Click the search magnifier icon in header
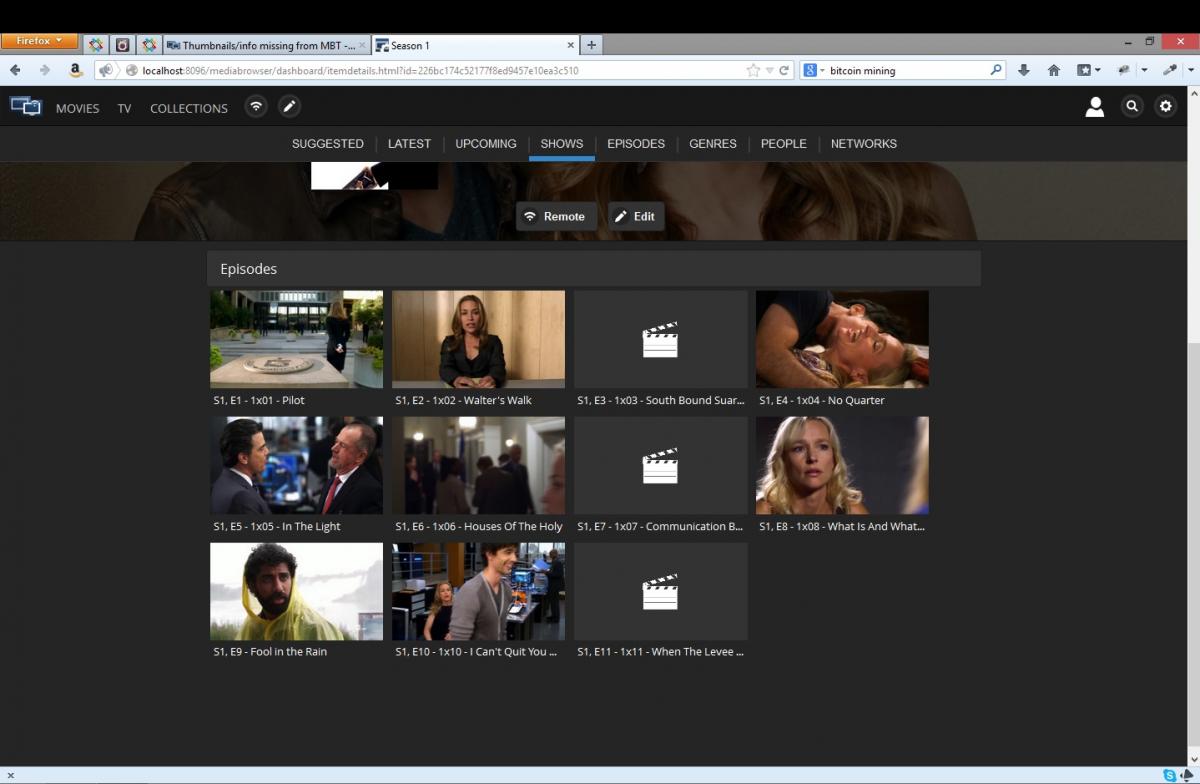The image size is (1200, 784). (1132, 106)
